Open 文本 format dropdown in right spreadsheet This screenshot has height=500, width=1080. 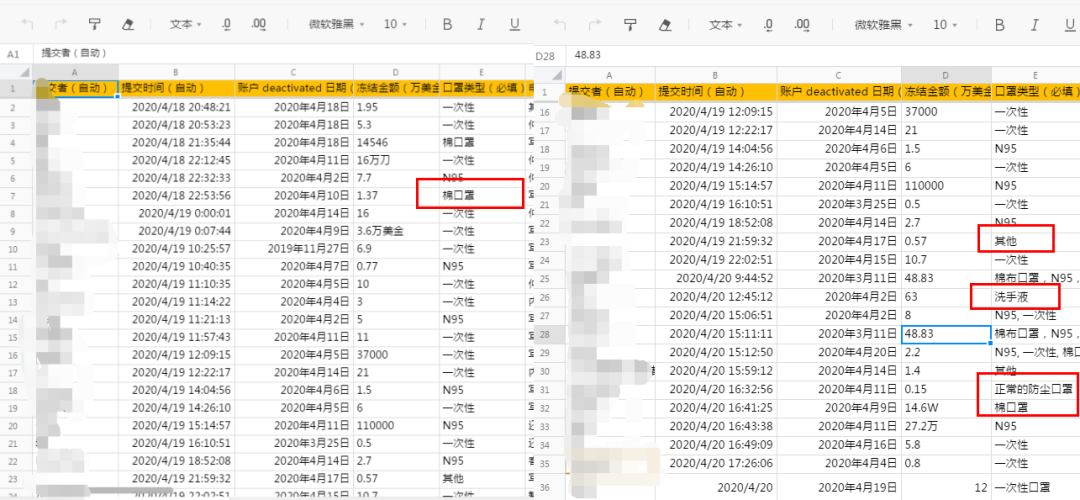coord(726,25)
